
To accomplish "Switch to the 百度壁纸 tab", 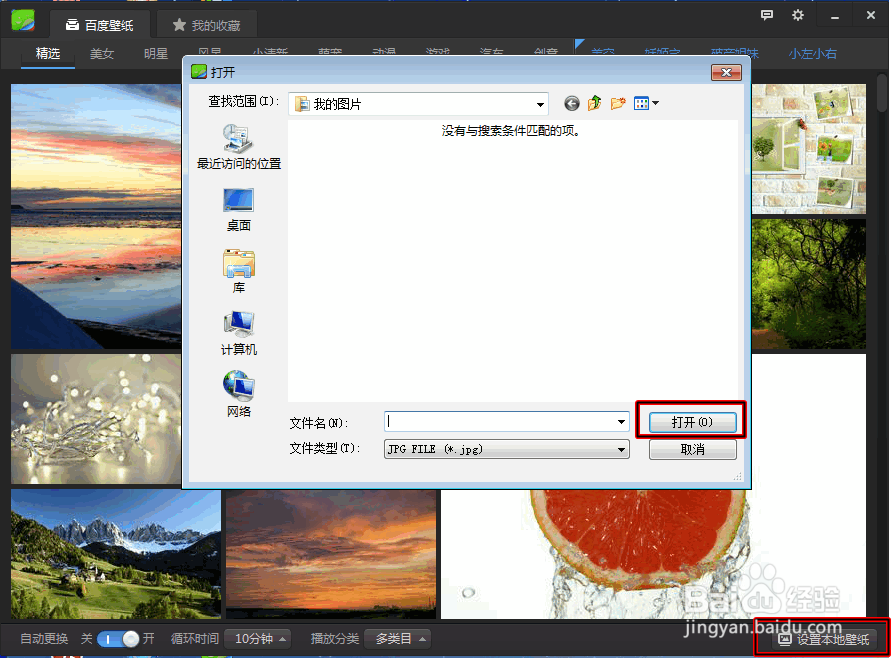I will pyautogui.click(x=100, y=25).
